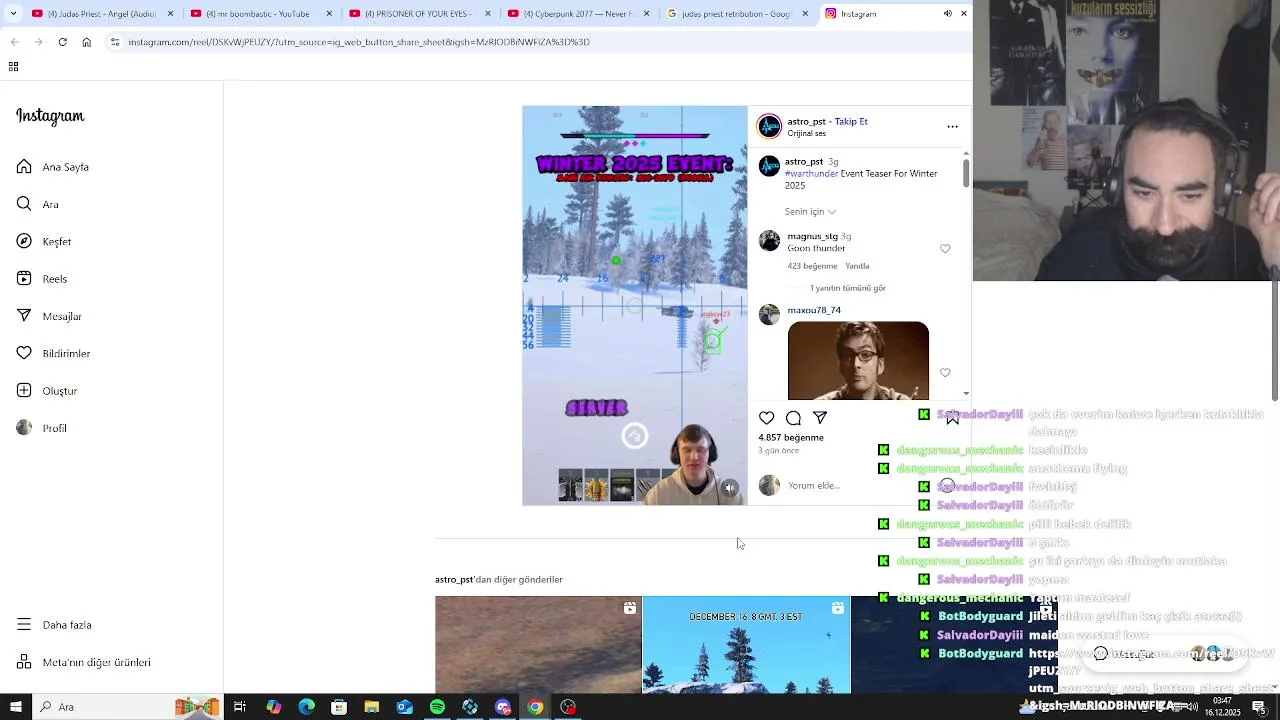The height and width of the screenshot is (720, 1280).
Task: Click Takip Et to follow astro_pst
Action: point(851,121)
